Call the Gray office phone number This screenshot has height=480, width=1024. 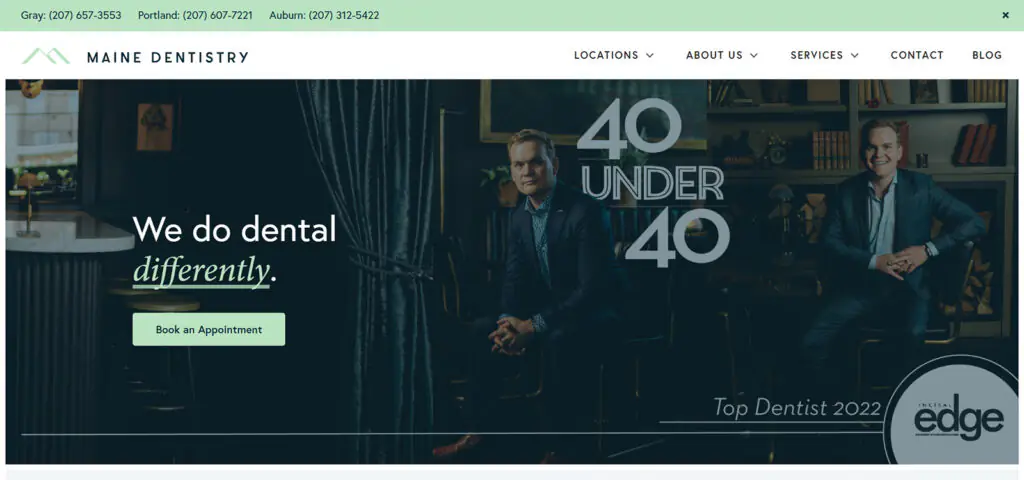click(x=71, y=15)
